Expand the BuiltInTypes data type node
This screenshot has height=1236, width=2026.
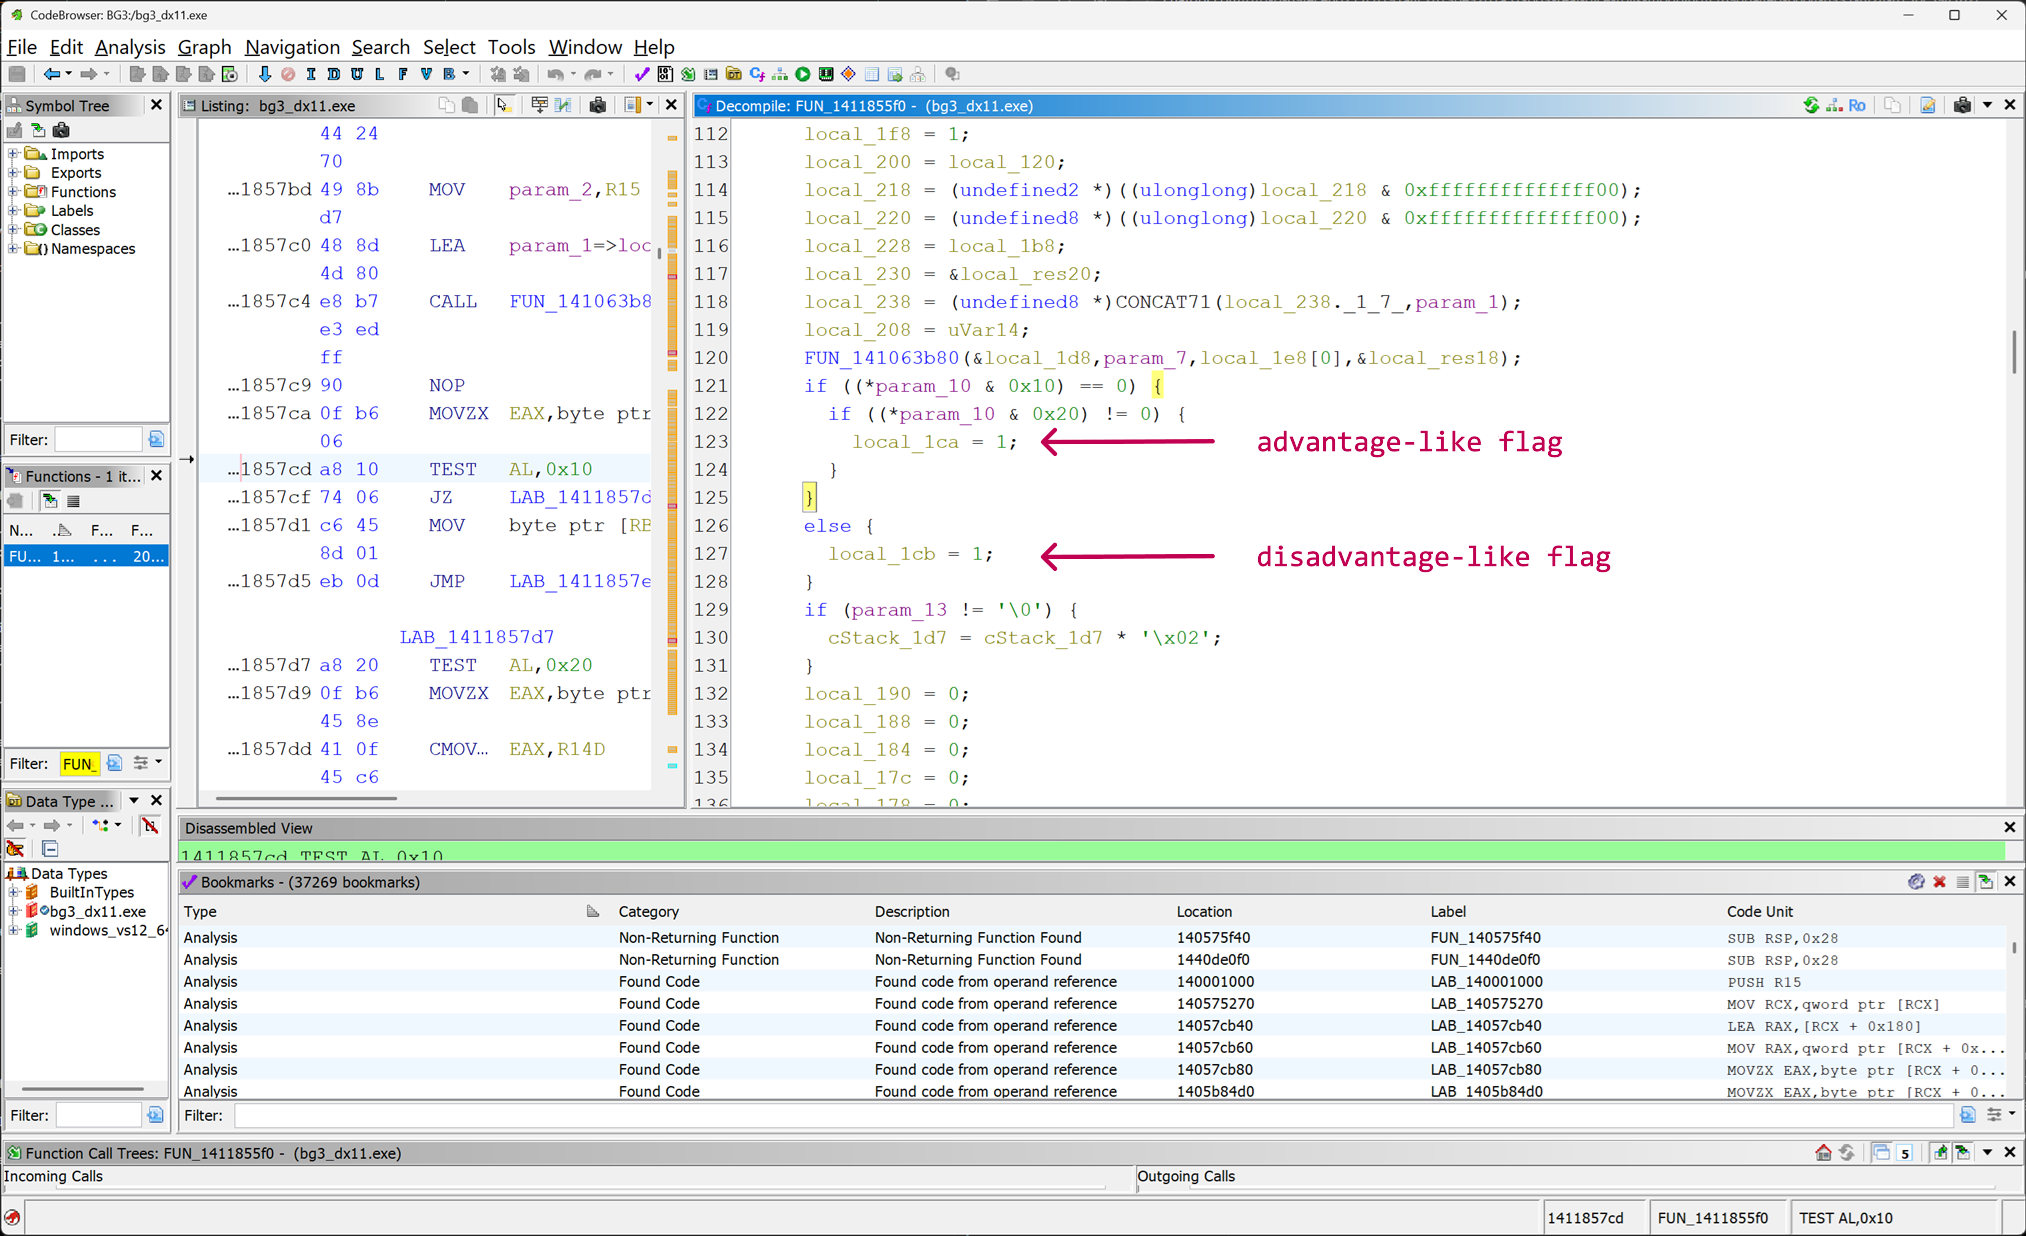[x=13, y=892]
